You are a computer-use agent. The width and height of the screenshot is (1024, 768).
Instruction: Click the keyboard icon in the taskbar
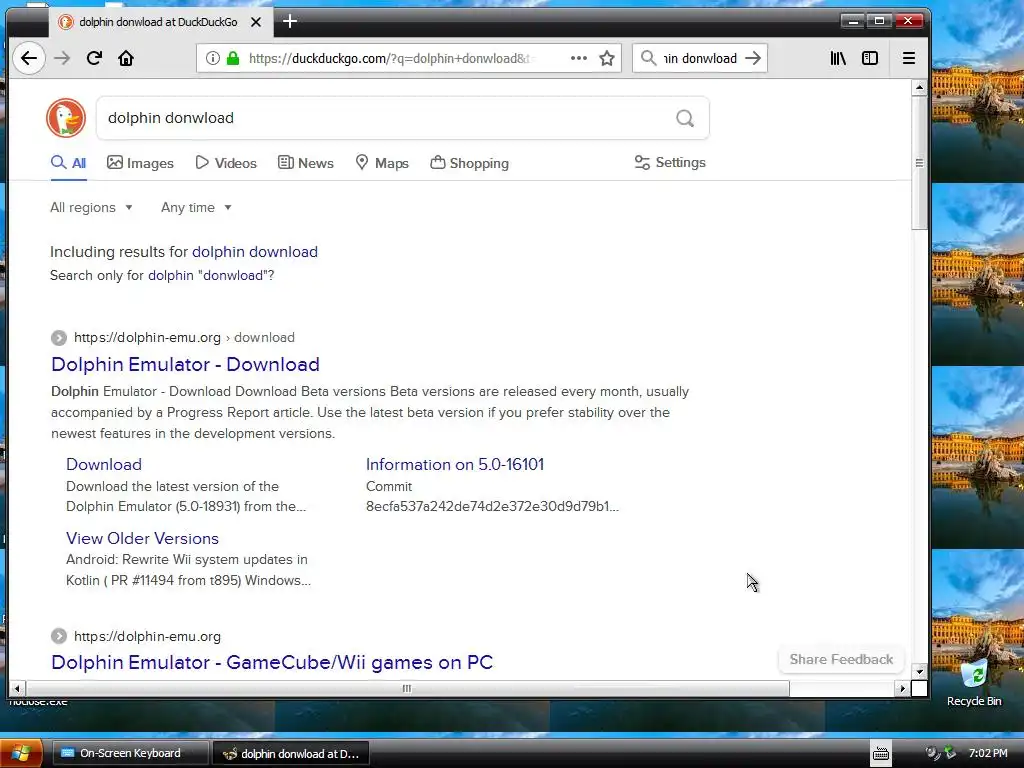(x=880, y=754)
